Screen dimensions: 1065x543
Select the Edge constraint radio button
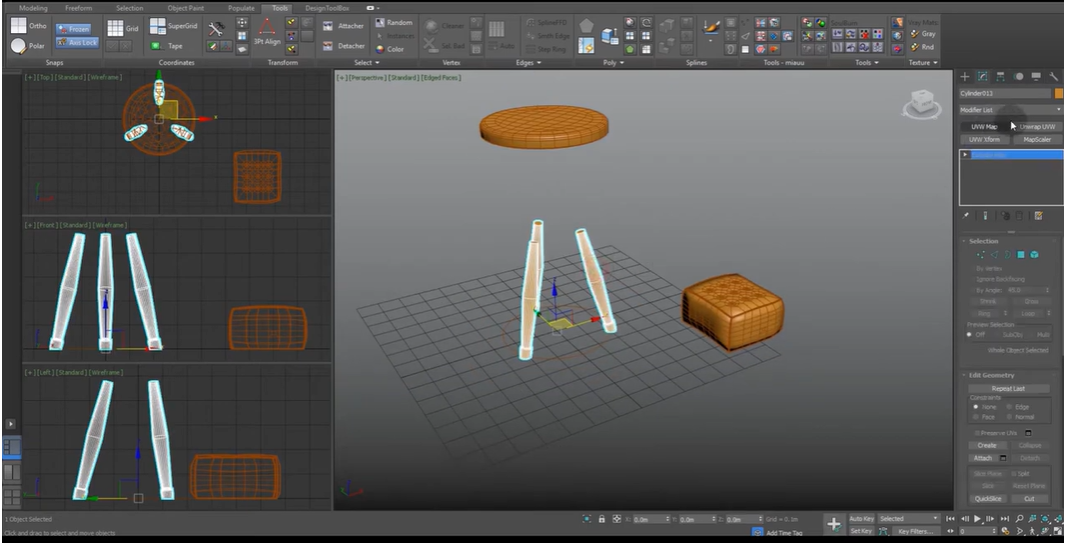1010,407
